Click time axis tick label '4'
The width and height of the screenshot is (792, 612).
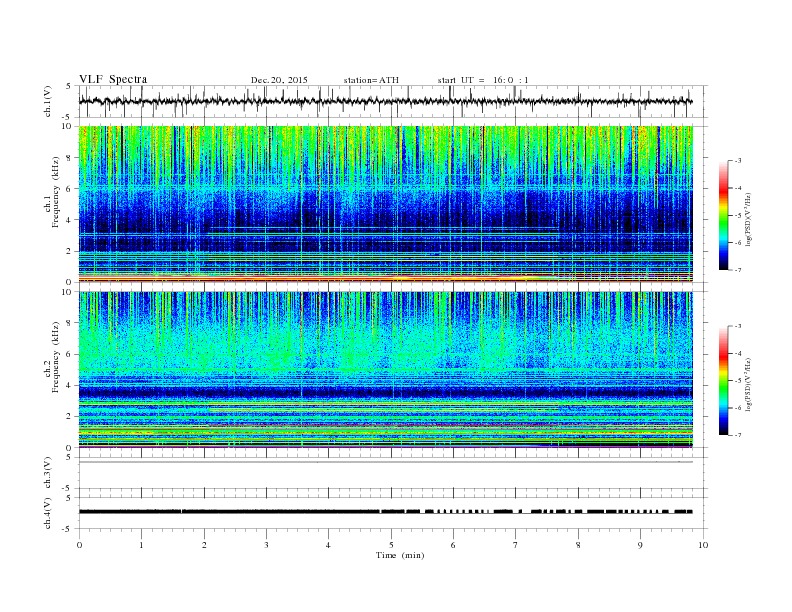coord(328,545)
